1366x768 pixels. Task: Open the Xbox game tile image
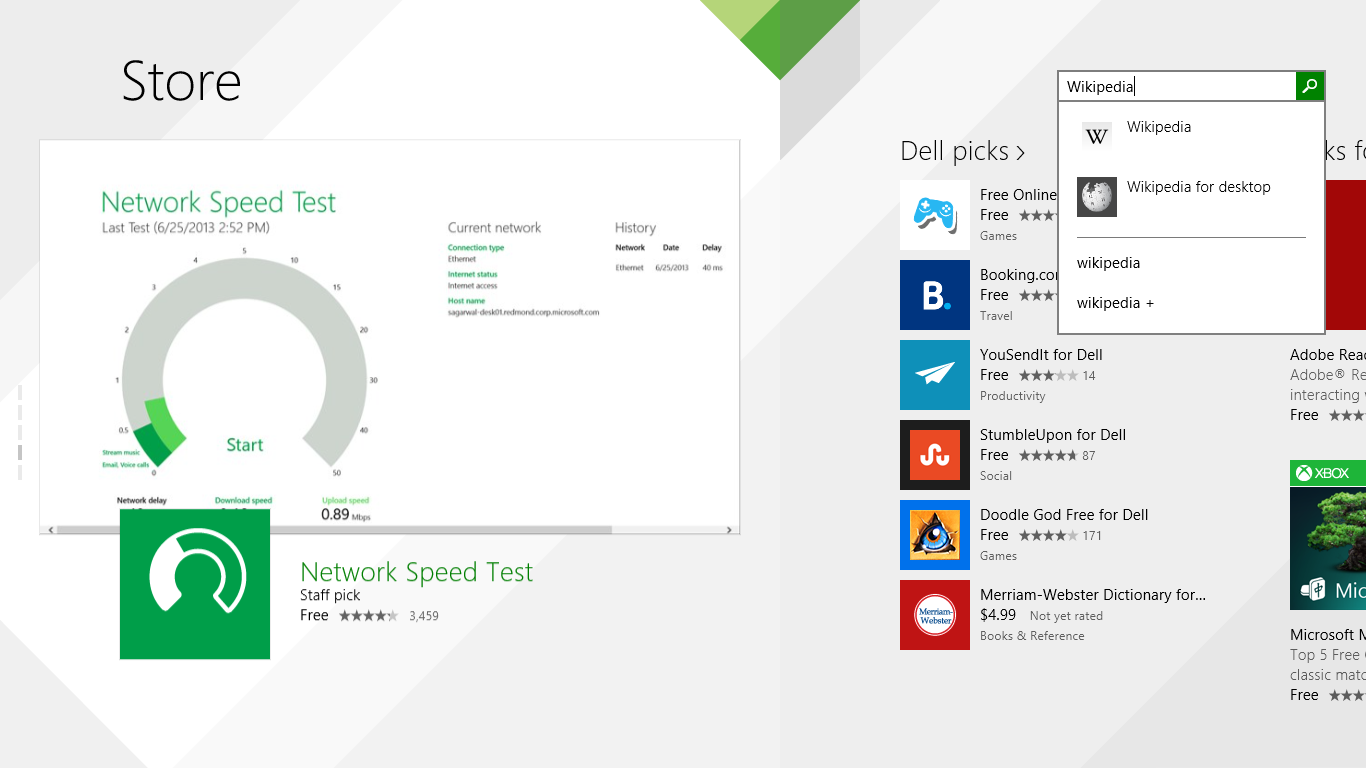coord(1328,535)
